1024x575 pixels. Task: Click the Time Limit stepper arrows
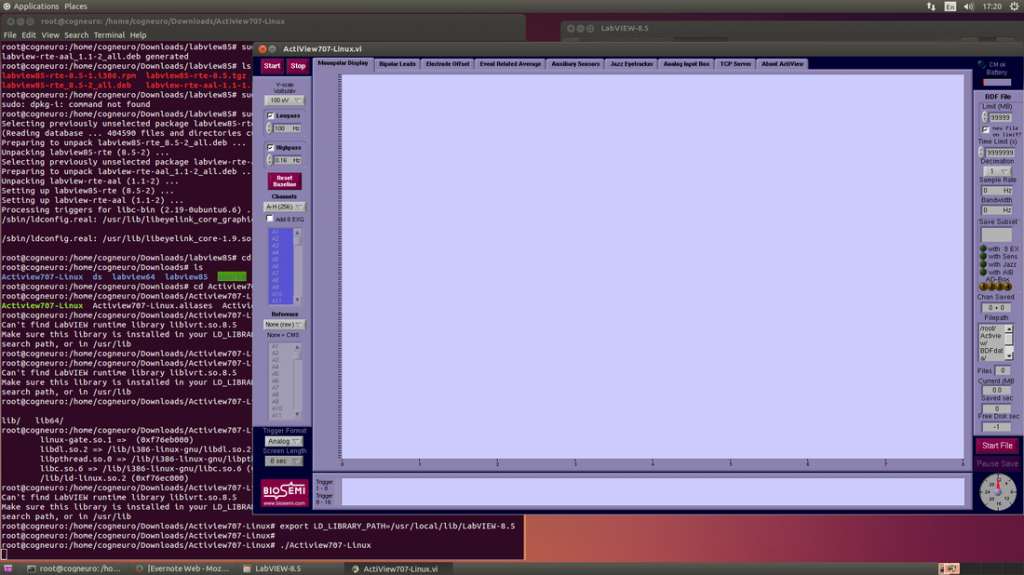coord(981,152)
